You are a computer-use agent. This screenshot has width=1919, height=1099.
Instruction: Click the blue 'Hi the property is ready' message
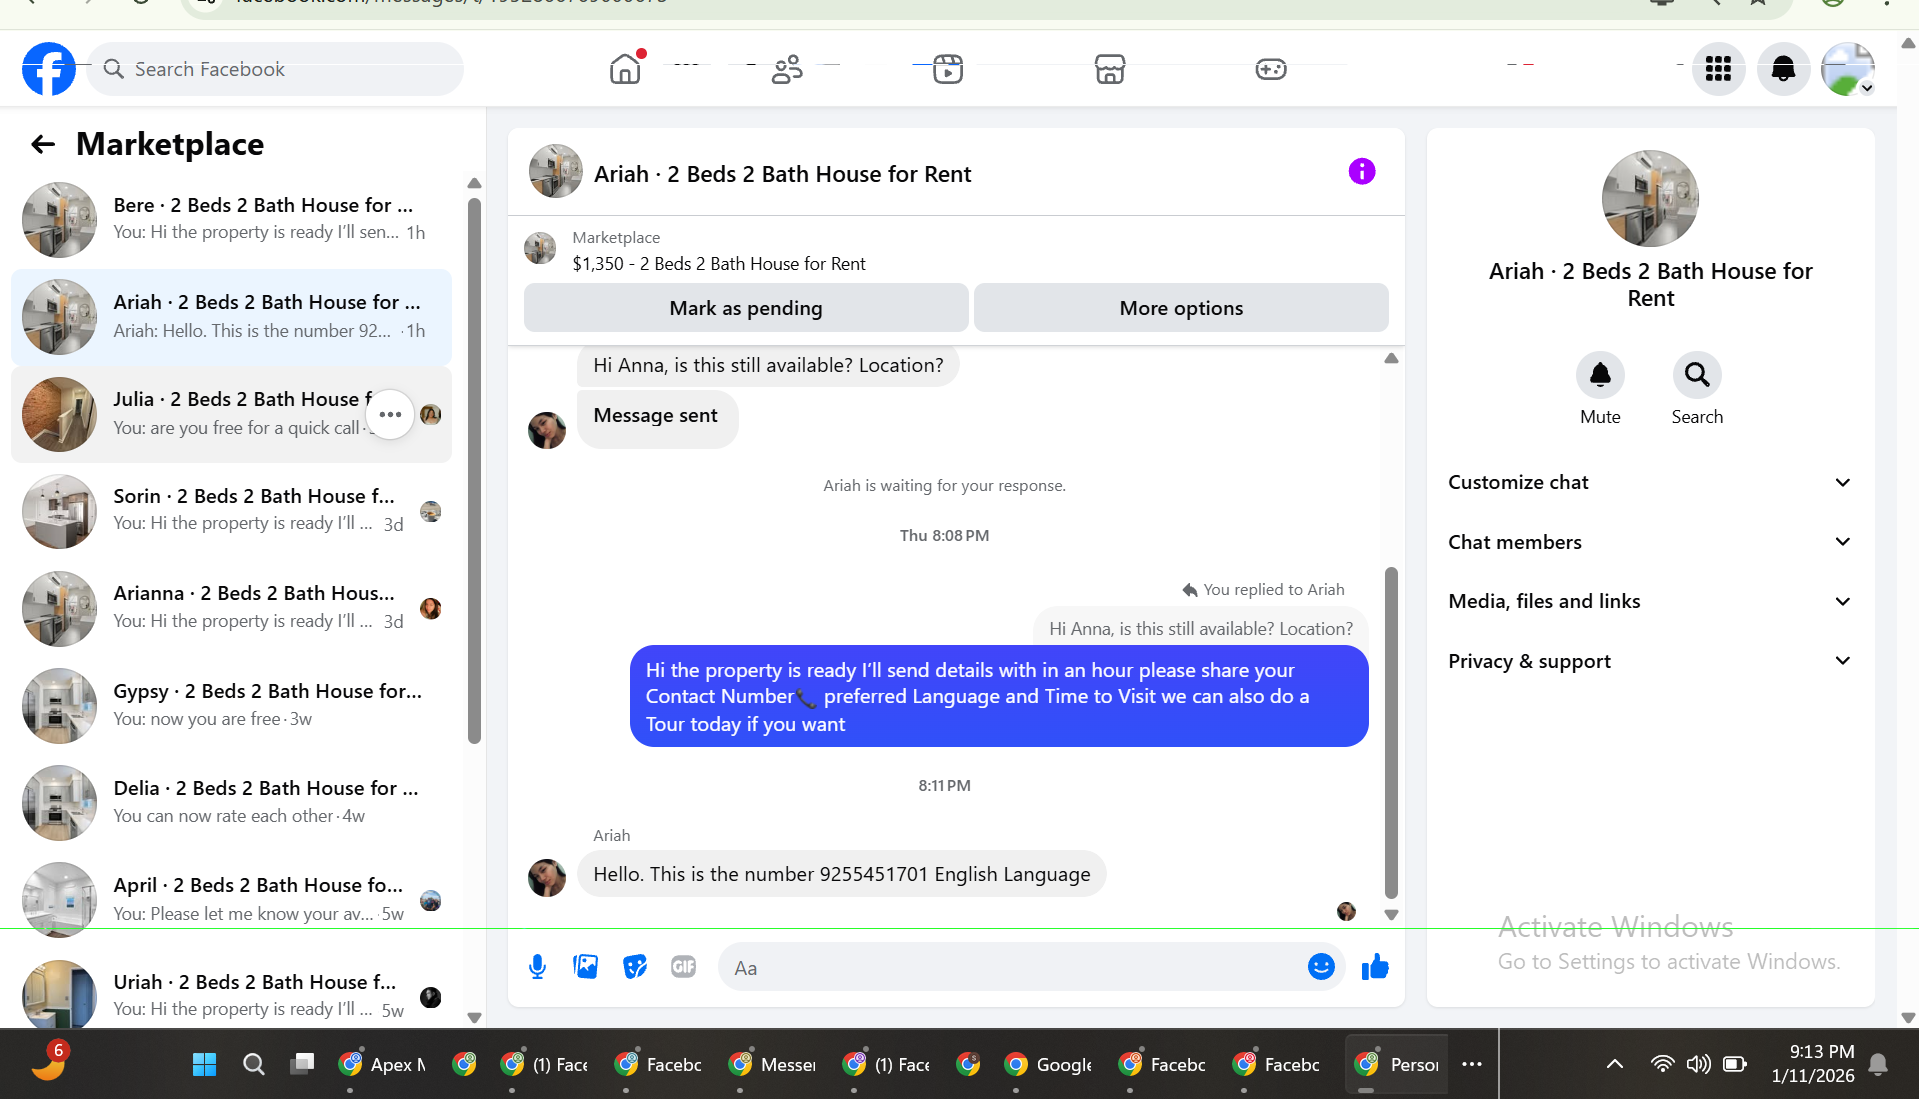(x=998, y=696)
